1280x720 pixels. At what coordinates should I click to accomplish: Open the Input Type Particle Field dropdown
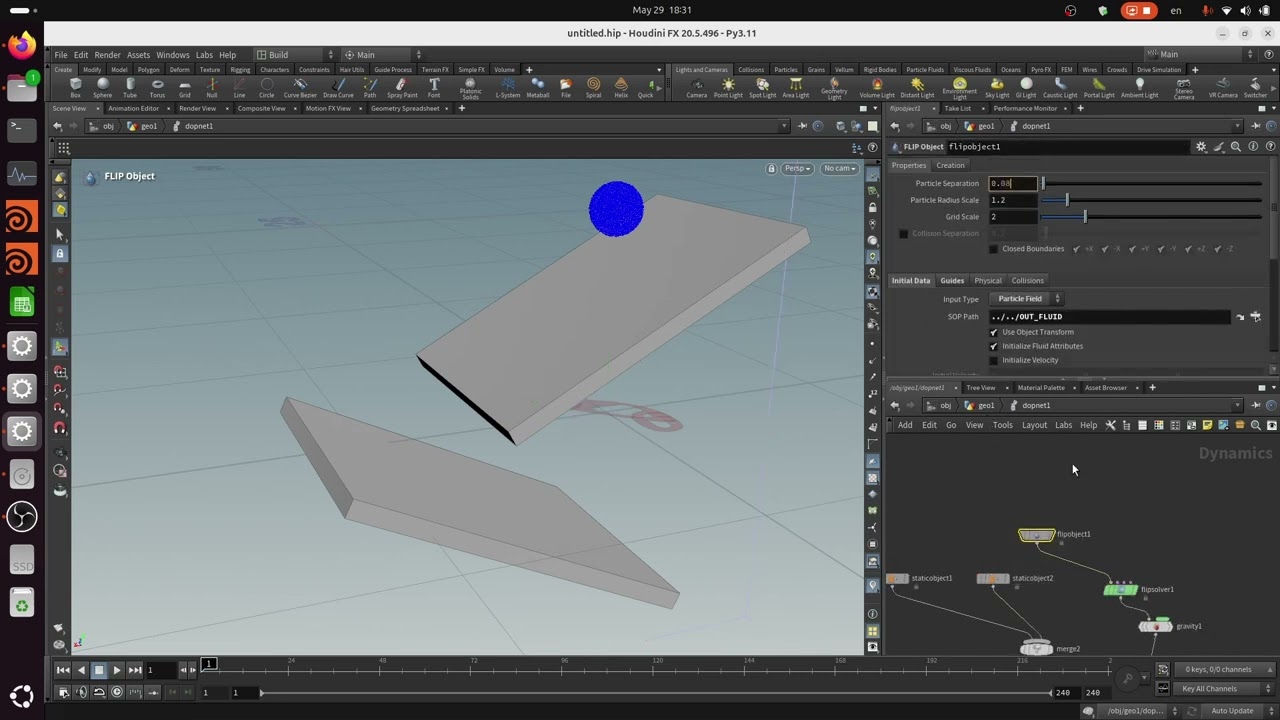tap(1026, 298)
